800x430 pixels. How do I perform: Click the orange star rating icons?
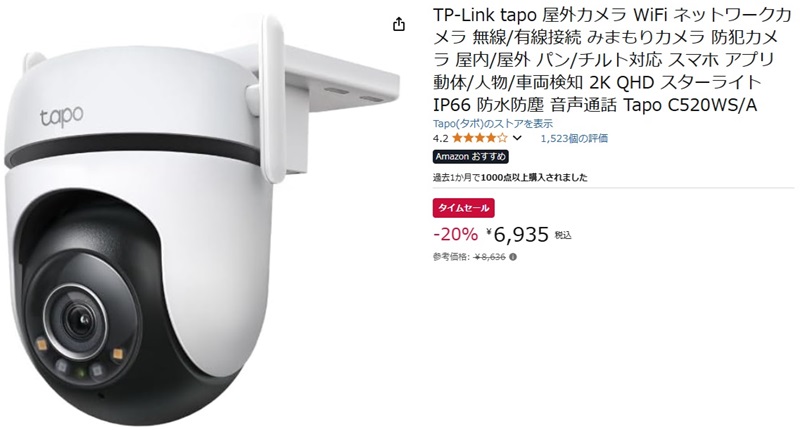[x=479, y=138]
